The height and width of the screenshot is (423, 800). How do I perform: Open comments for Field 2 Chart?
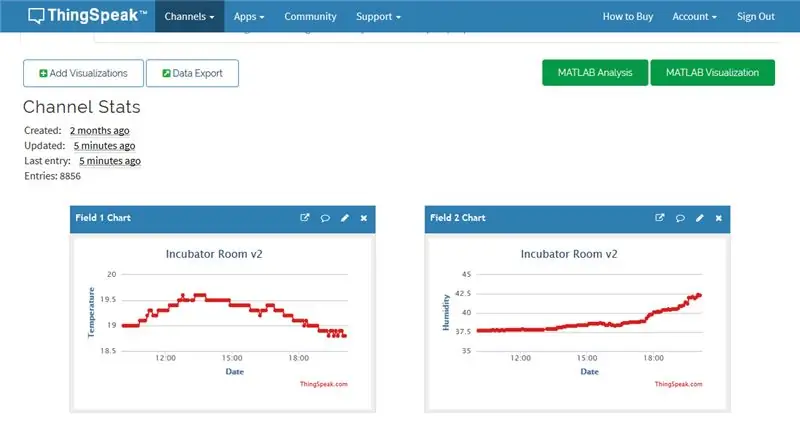click(x=680, y=218)
